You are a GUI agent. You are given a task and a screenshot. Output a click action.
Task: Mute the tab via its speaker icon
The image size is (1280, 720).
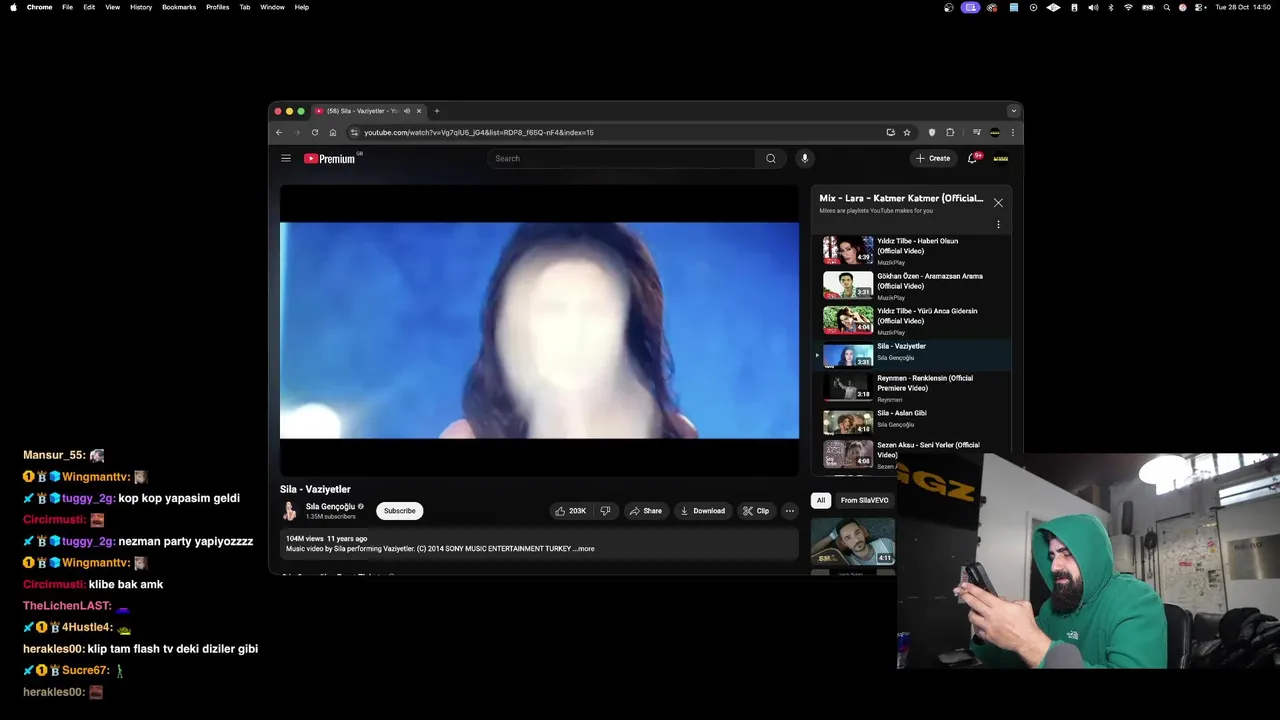coord(406,111)
